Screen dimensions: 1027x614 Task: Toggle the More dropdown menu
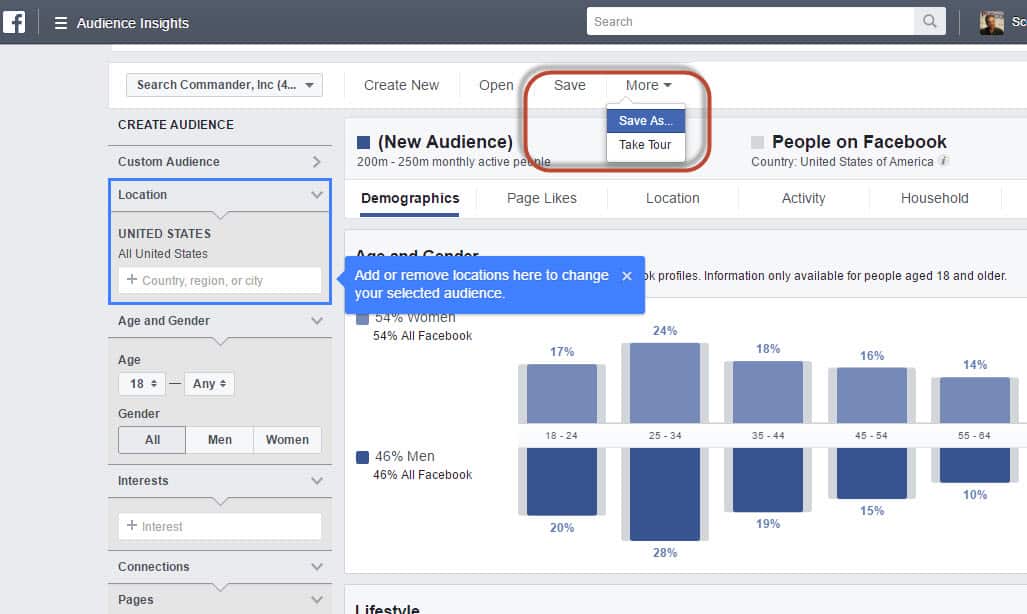(648, 85)
